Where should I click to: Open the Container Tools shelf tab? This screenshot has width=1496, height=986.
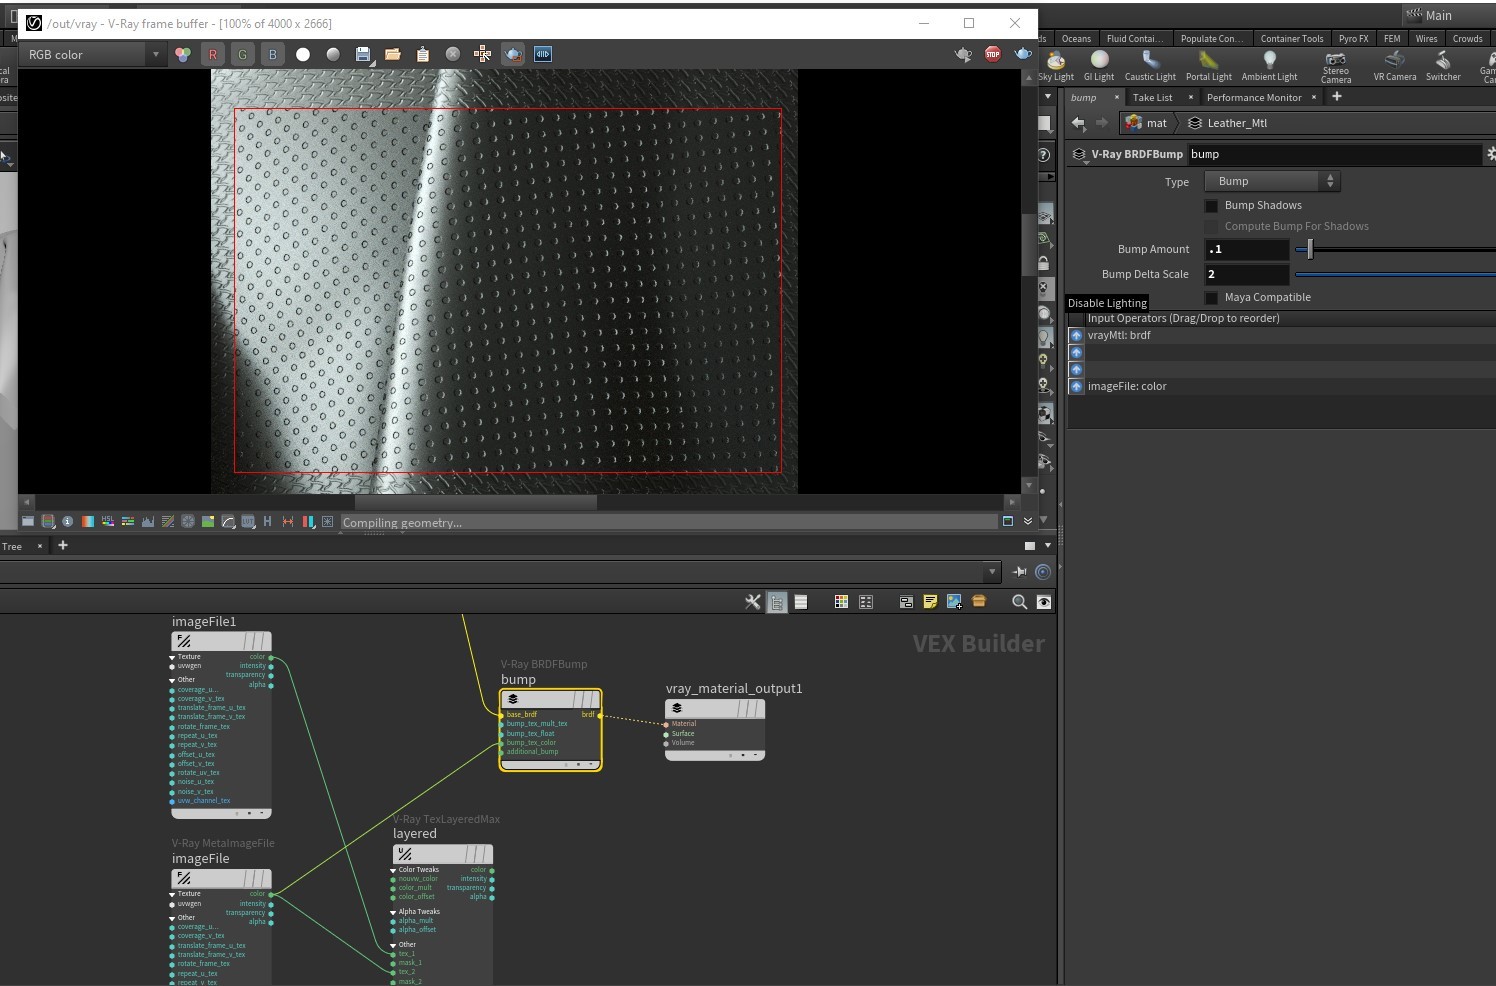pos(1291,38)
